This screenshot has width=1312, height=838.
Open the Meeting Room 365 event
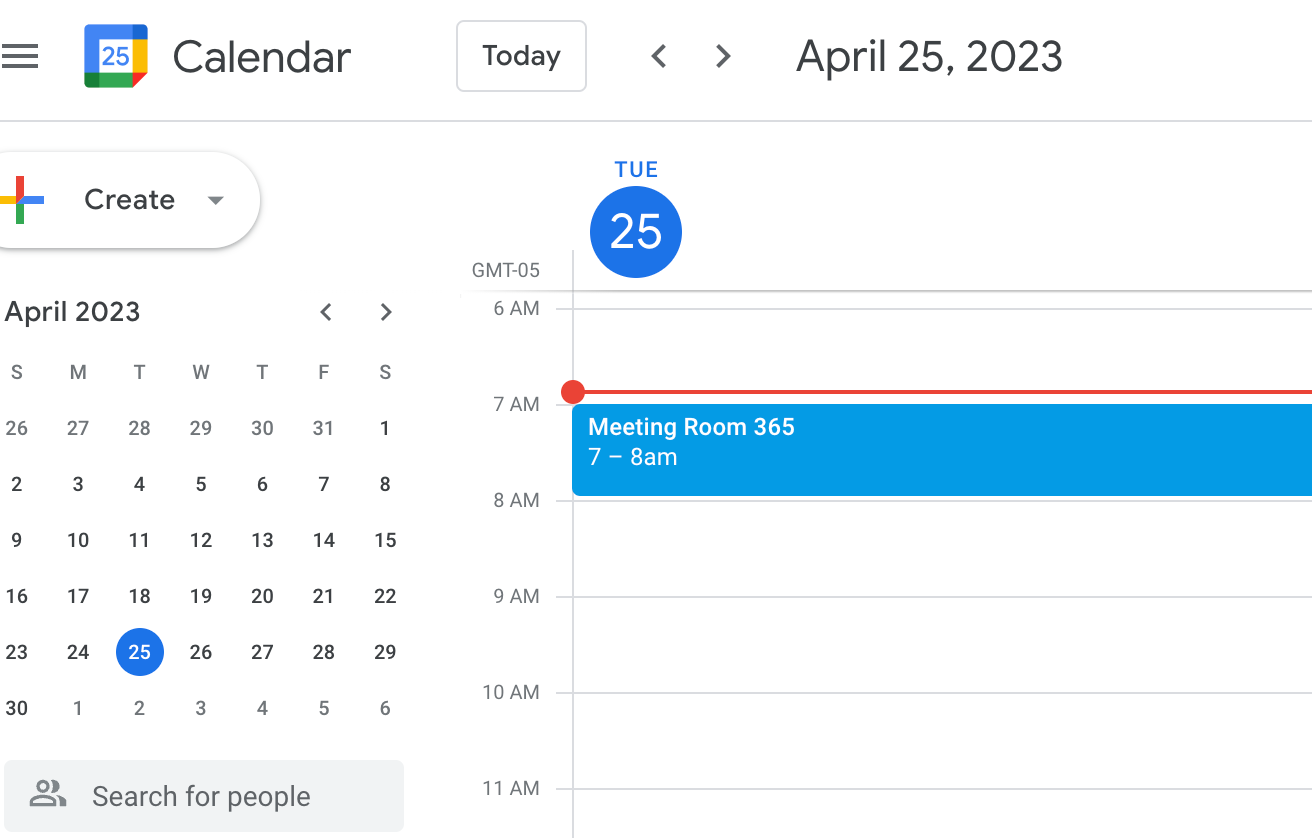coord(940,449)
